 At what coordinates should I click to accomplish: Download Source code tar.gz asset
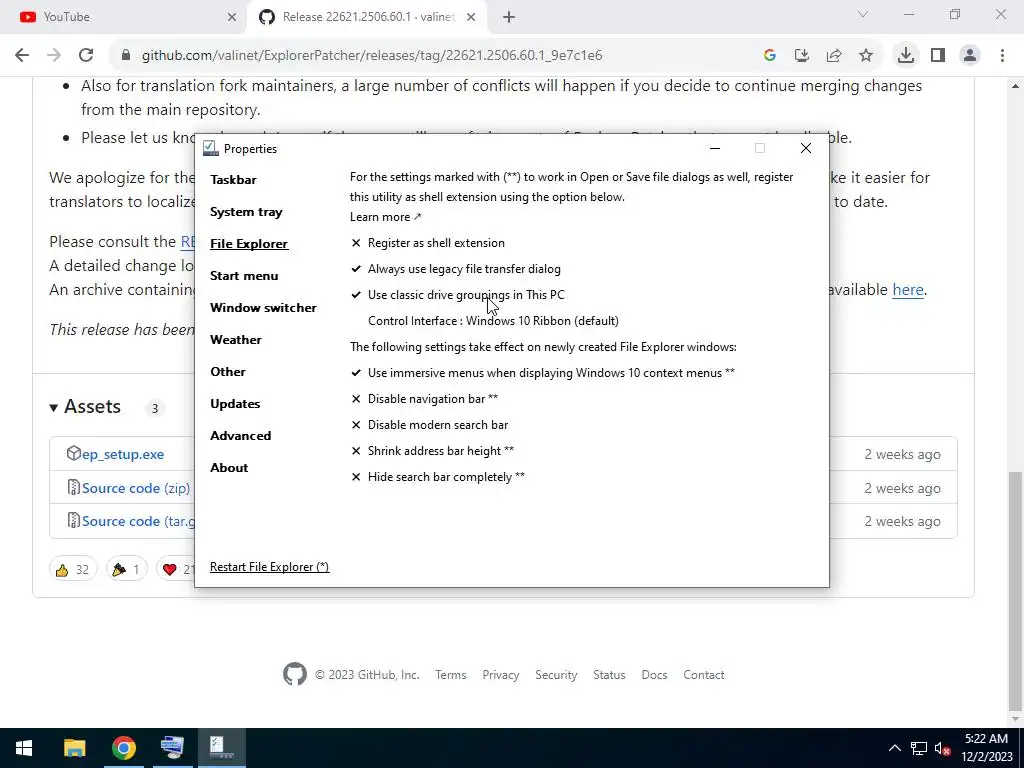(138, 522)
